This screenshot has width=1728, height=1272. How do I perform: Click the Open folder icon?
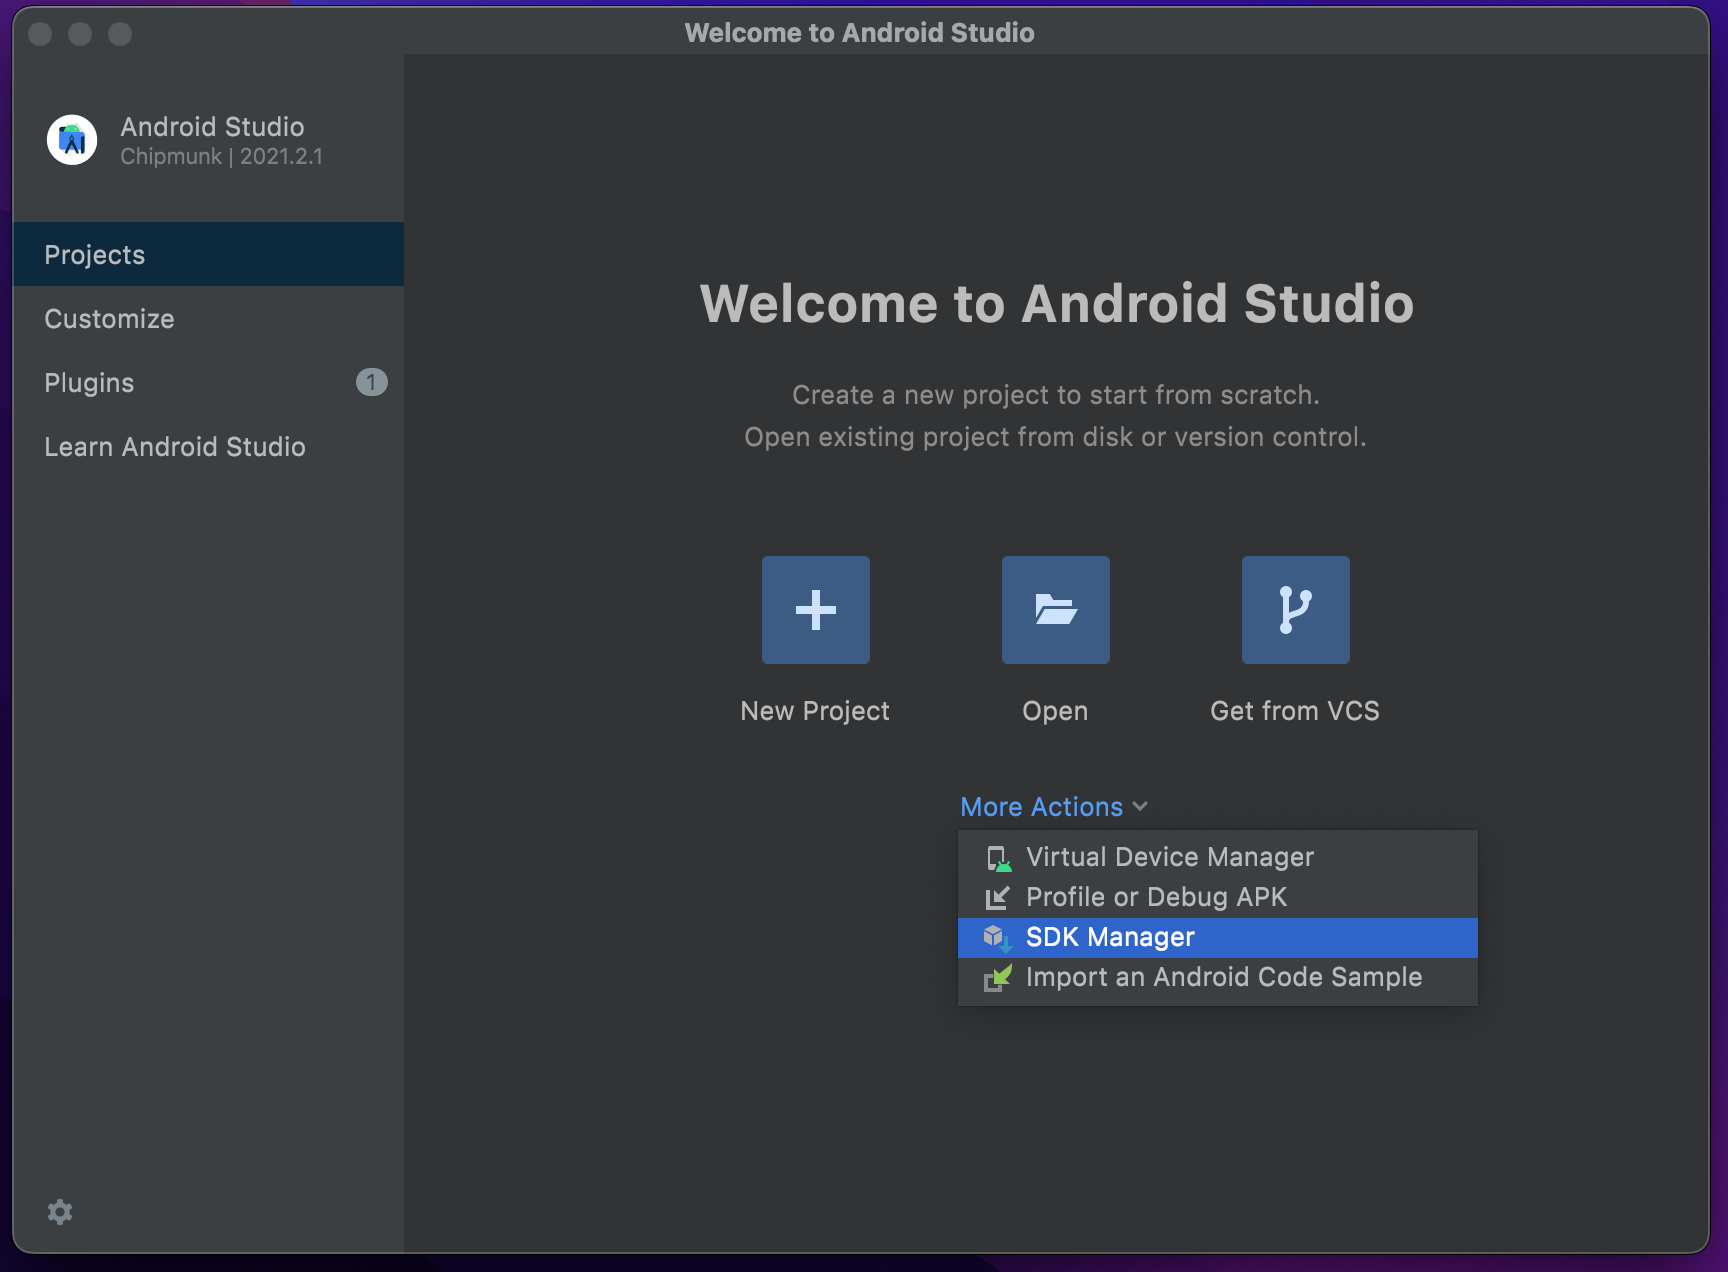(x=1055, y=610)
